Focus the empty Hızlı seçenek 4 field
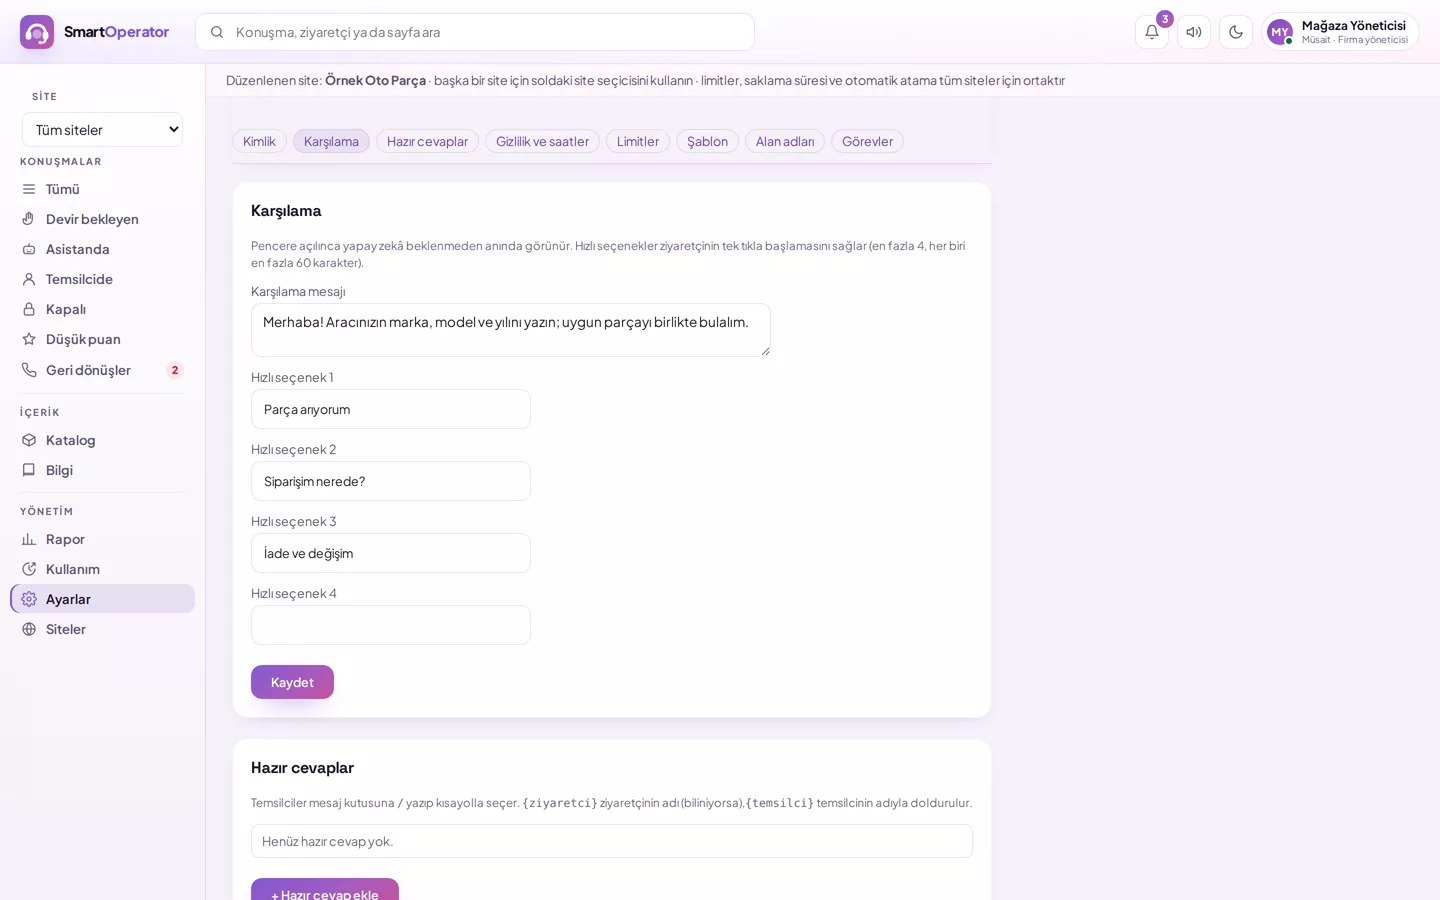 coord(391,625)
